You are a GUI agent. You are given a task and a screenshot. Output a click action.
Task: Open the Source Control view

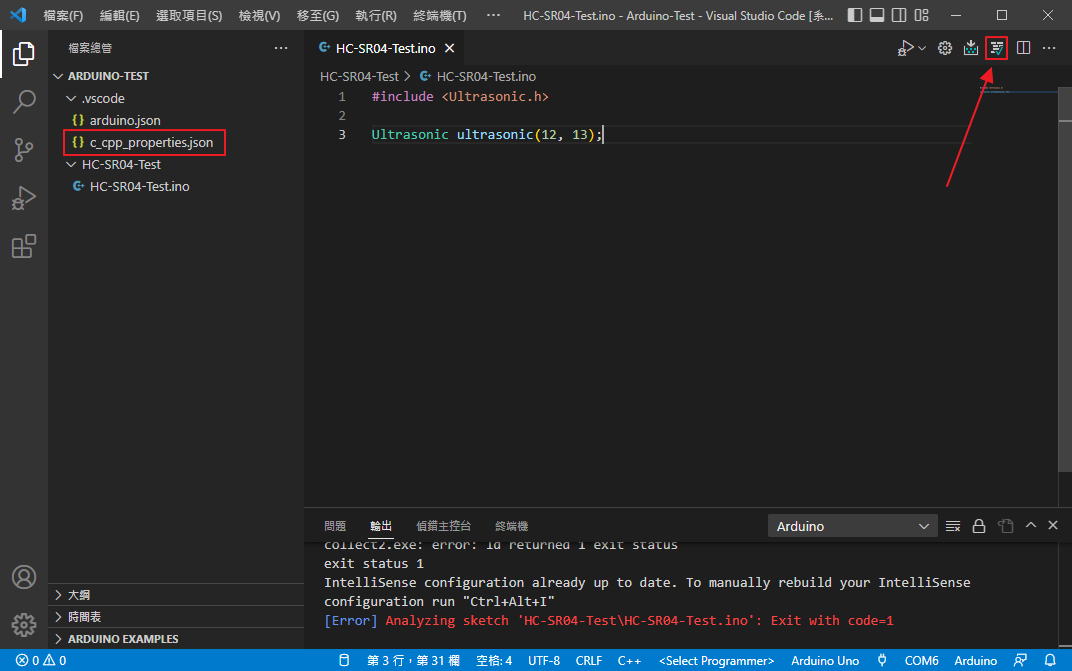point(24,150)
